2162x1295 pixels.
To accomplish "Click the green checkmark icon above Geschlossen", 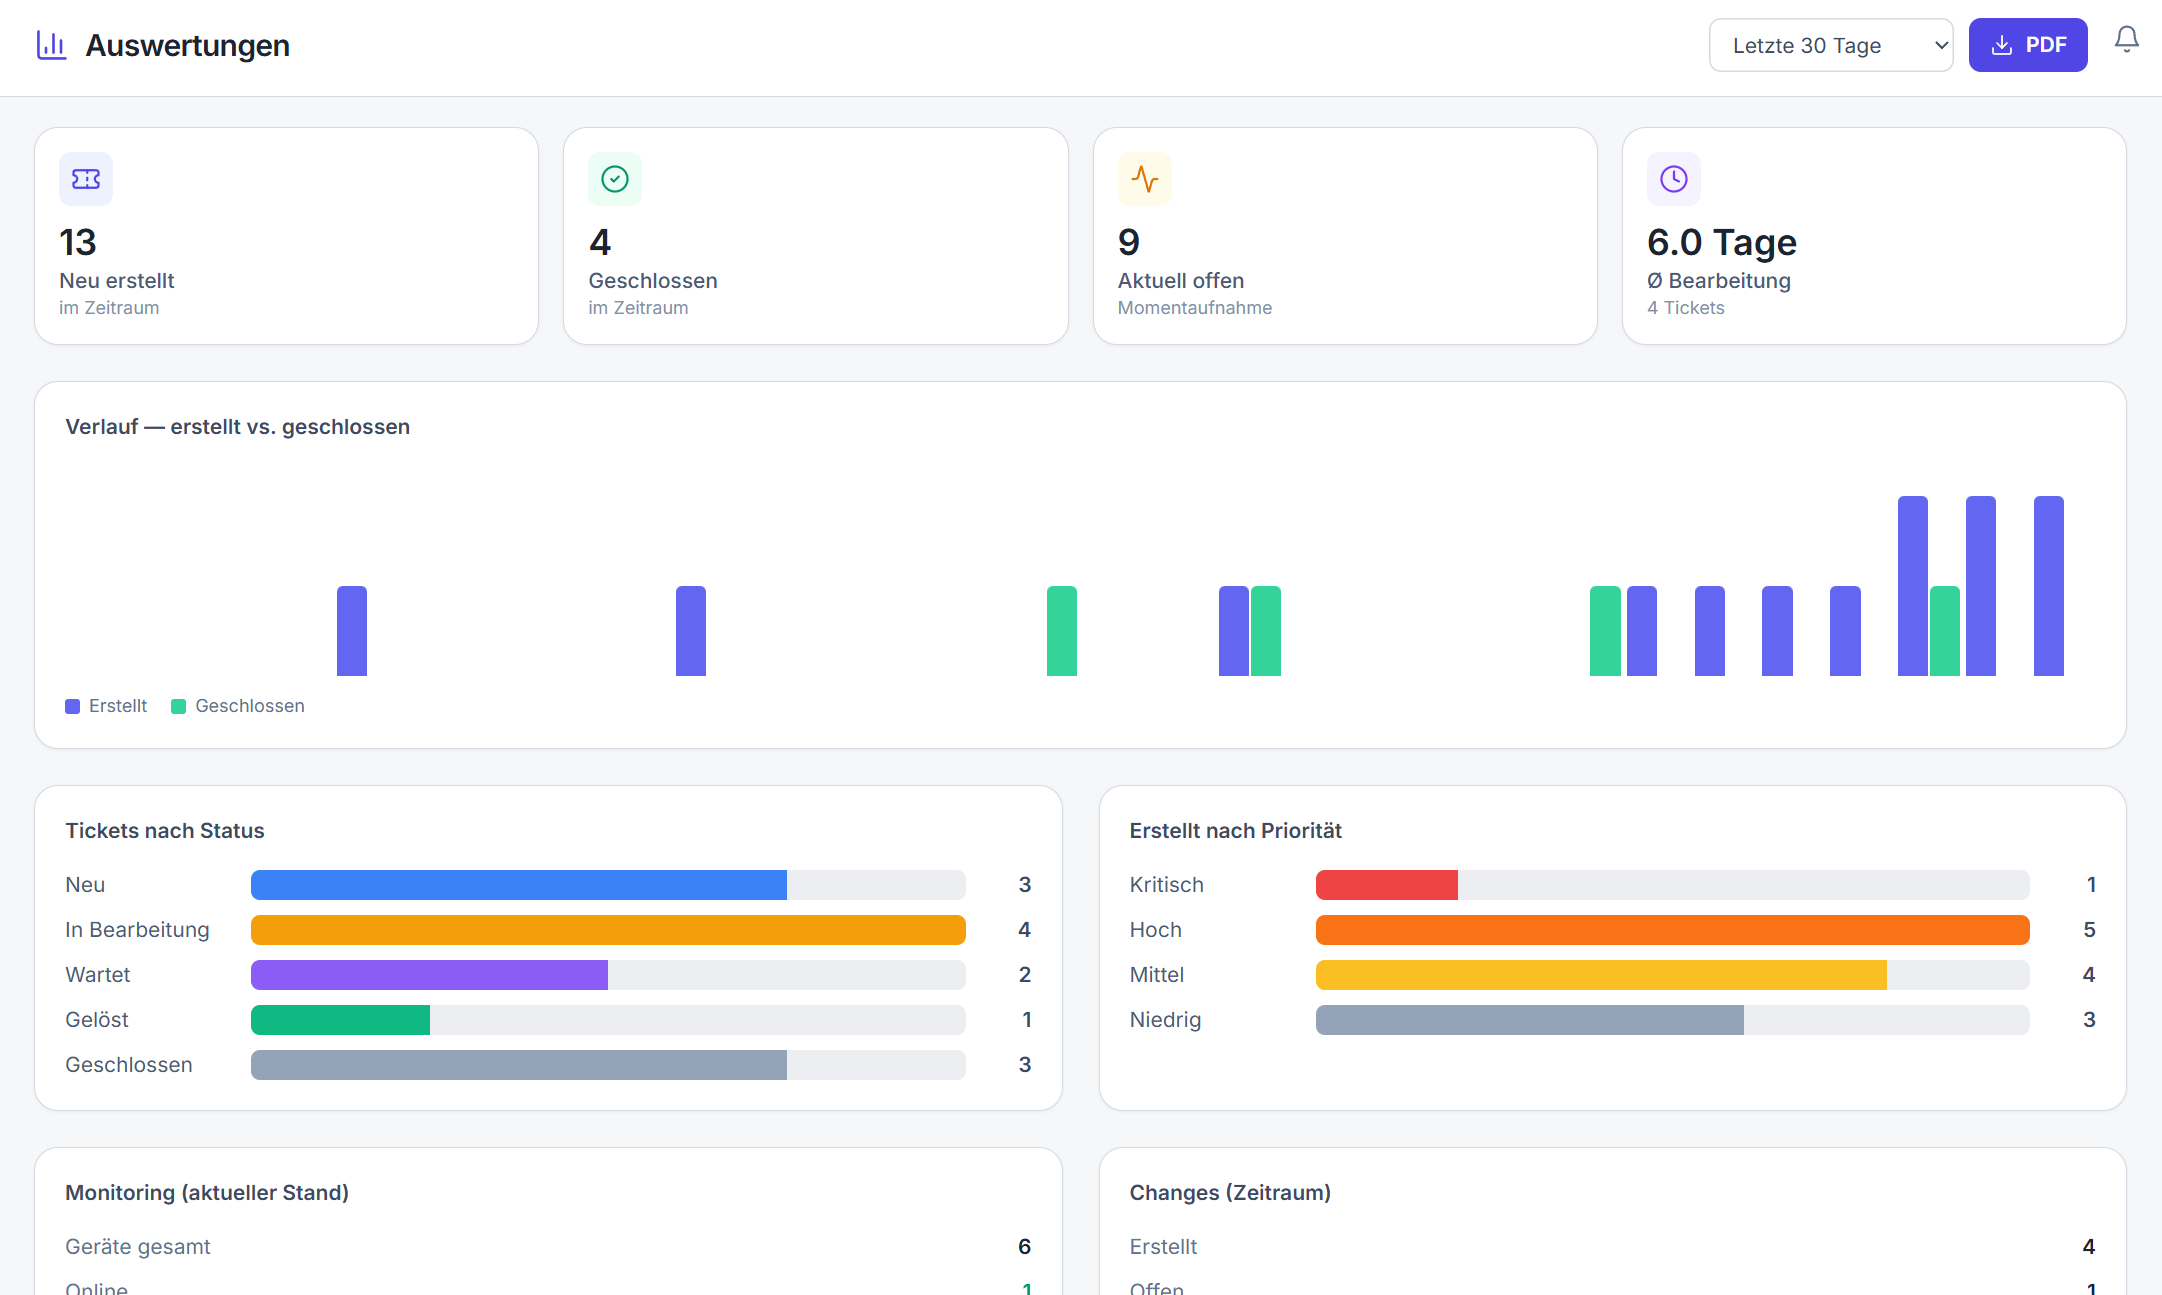I will [615, 179].
